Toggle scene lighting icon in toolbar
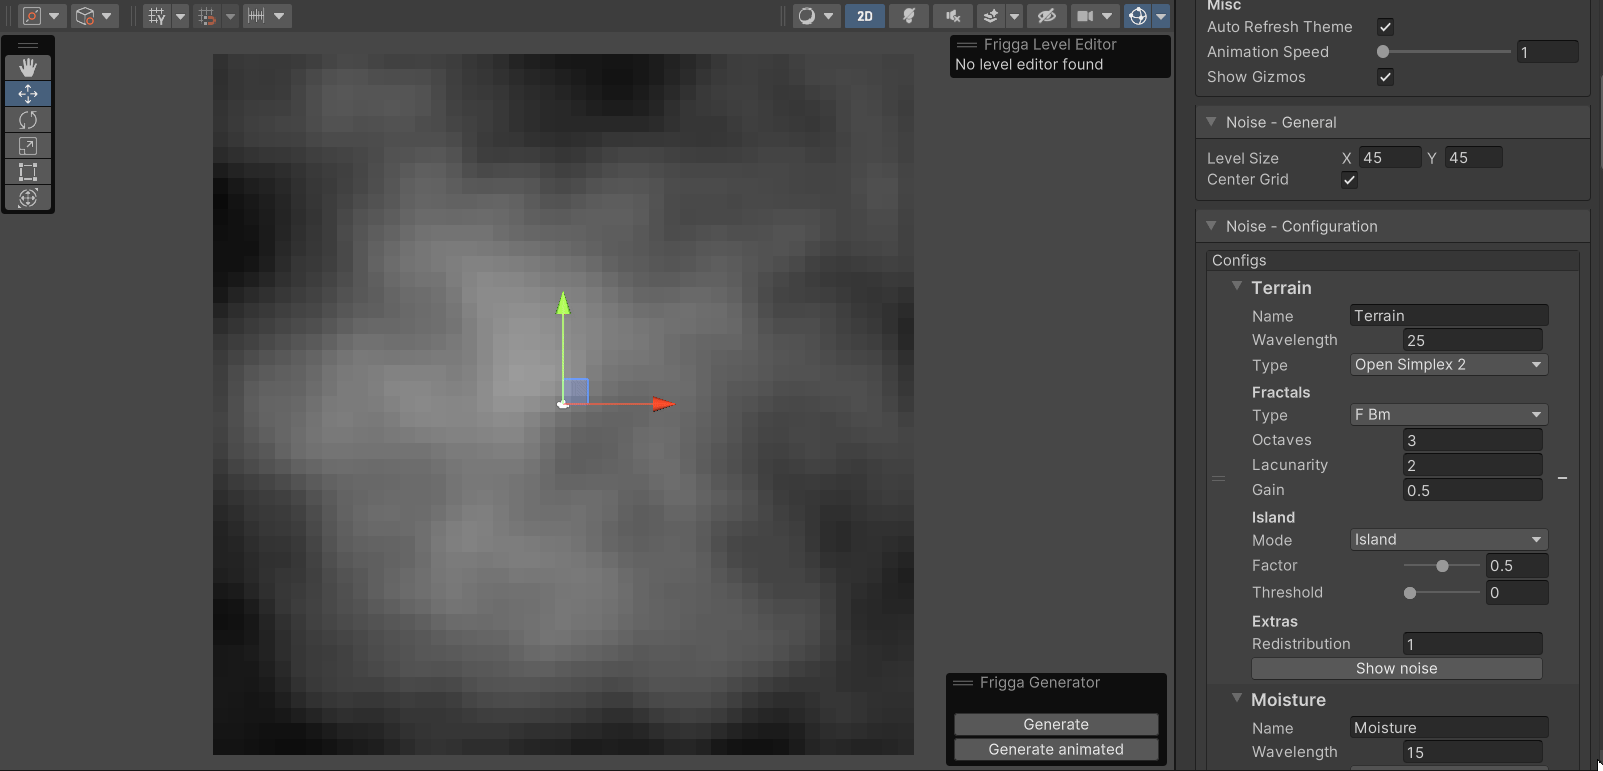The width and height of the screenshot is (1603, 771). [x=909, y=16]
